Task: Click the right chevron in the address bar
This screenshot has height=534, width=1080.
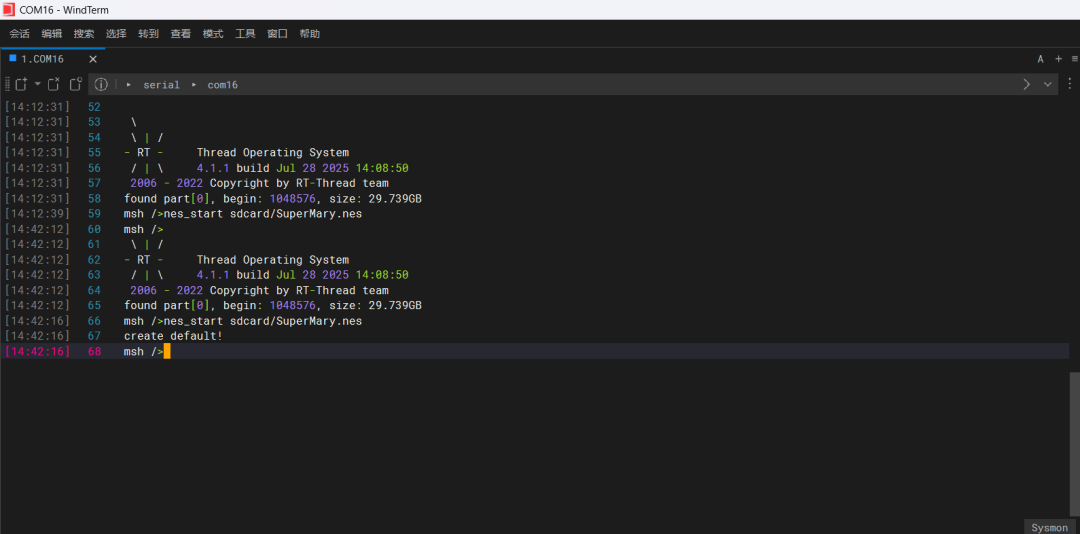Action: coord(1026,84)
